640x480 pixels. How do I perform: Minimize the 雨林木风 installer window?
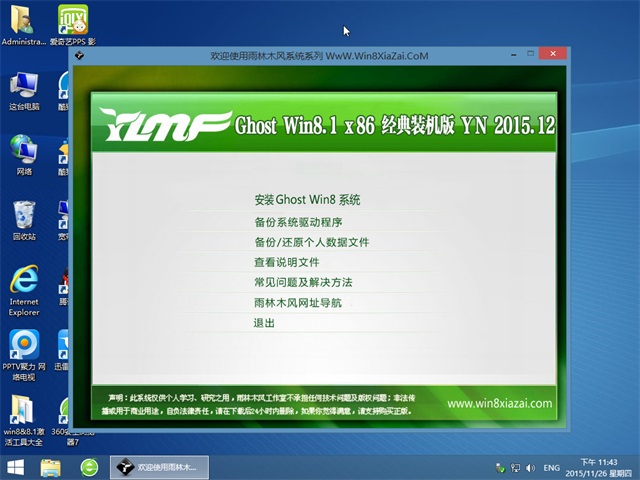click(513, 54)
